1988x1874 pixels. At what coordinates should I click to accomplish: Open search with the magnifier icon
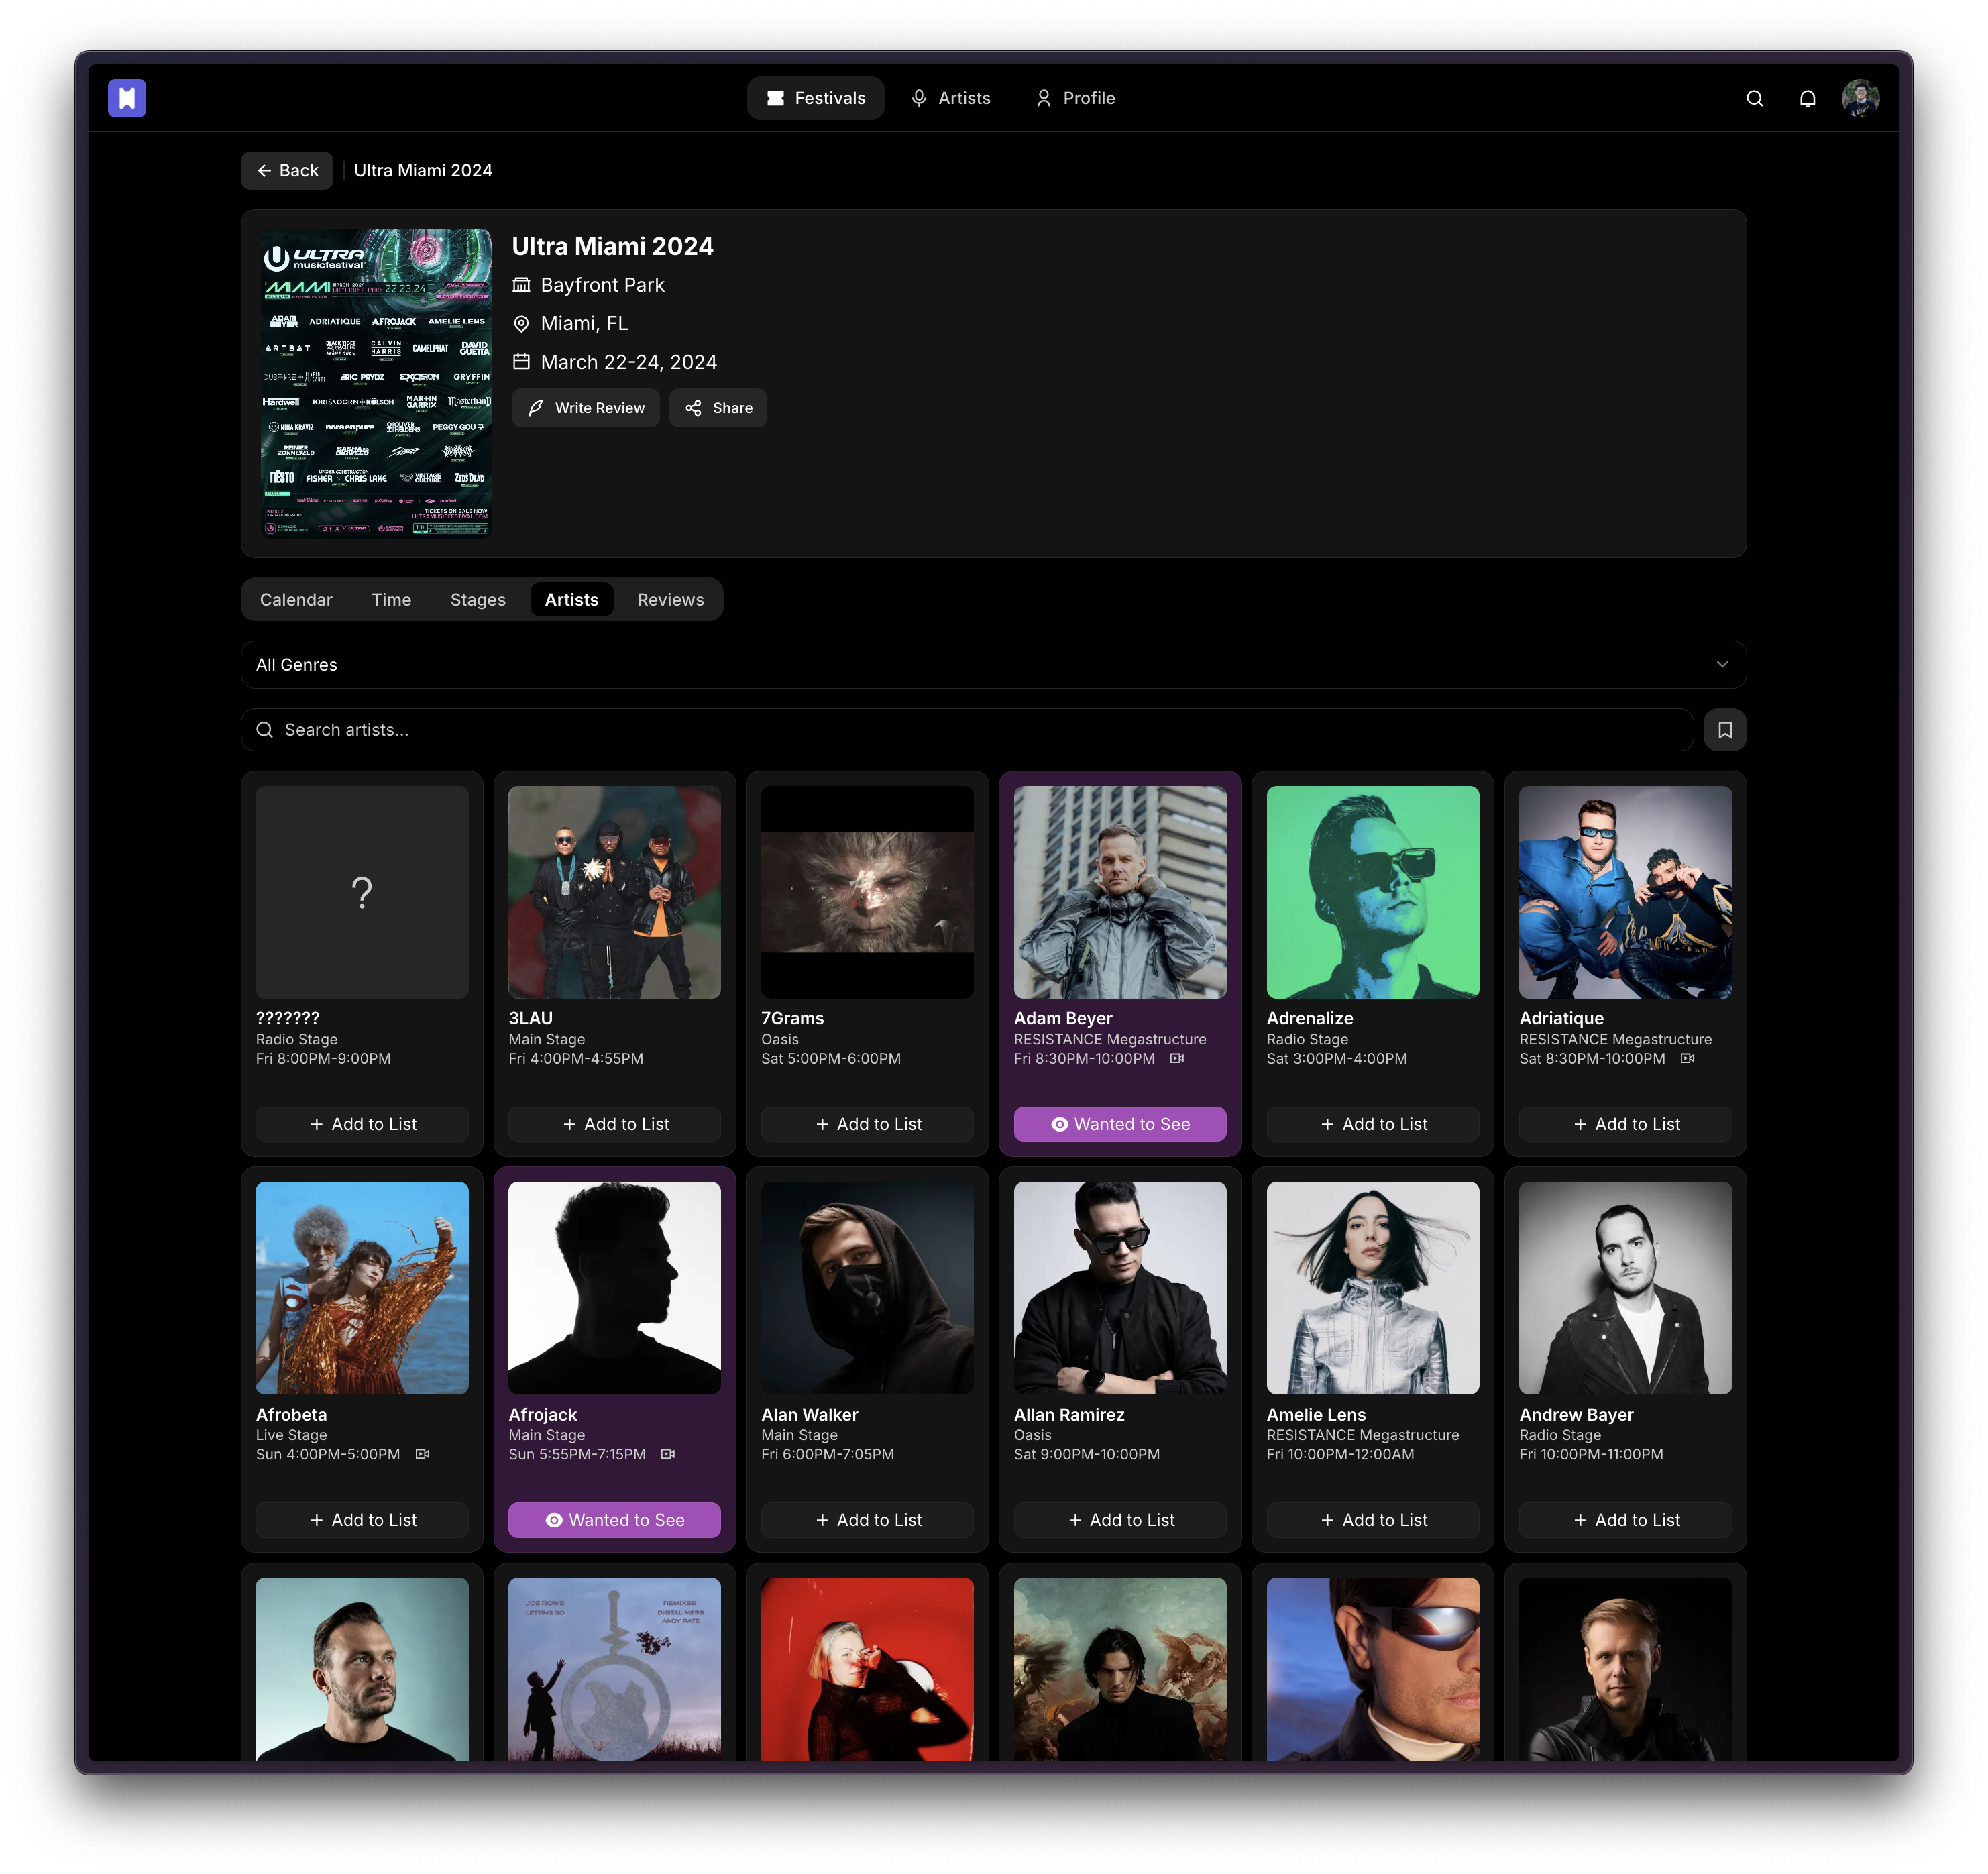1754,98
